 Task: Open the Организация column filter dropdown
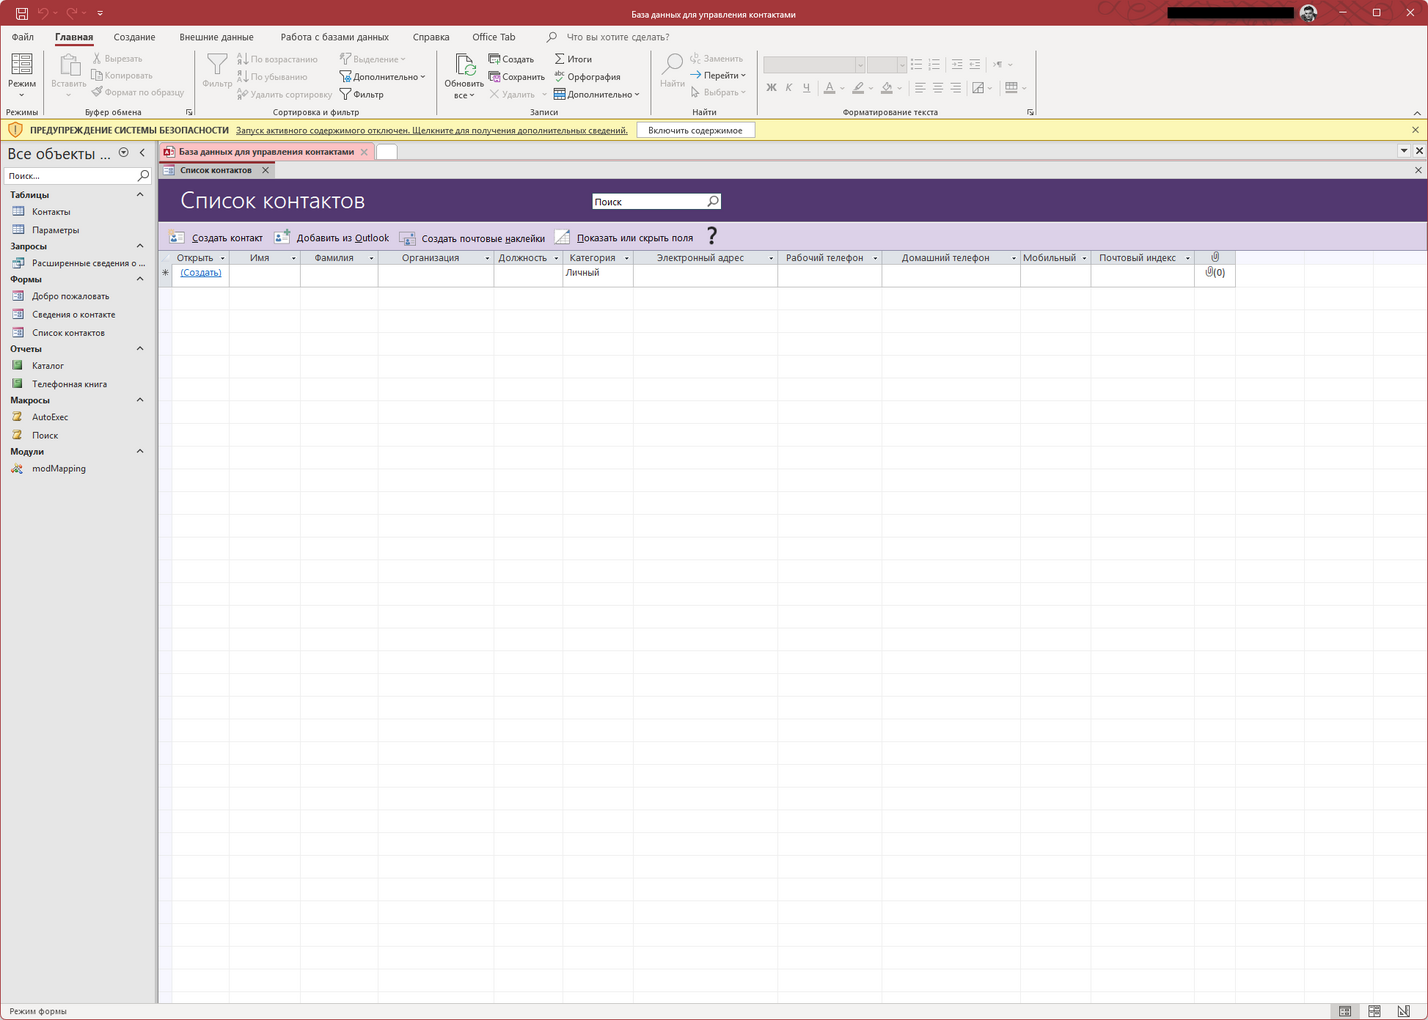[x=487, y=258]
